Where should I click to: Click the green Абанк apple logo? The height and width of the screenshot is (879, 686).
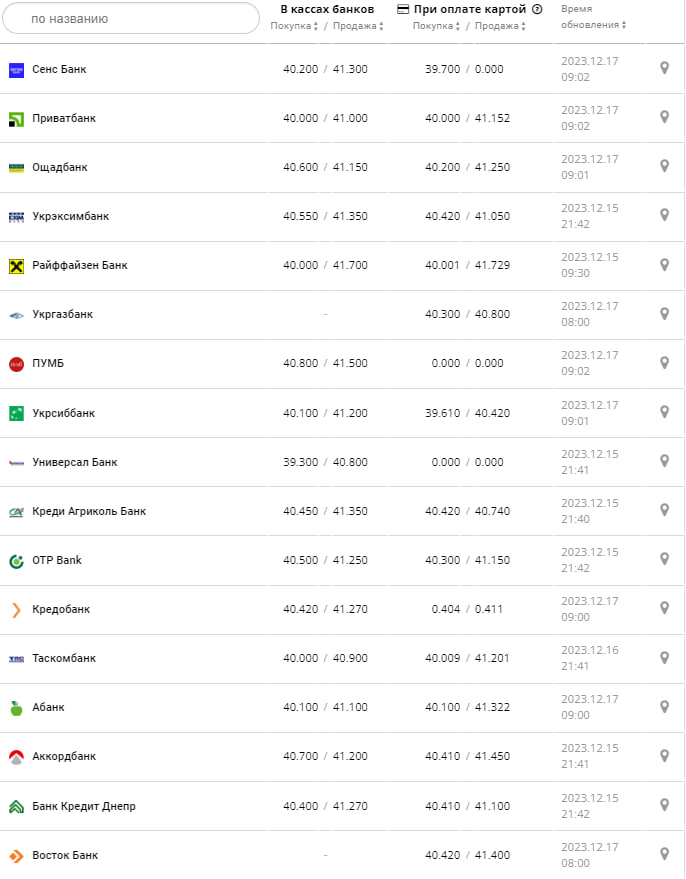[x=16, y=708]
